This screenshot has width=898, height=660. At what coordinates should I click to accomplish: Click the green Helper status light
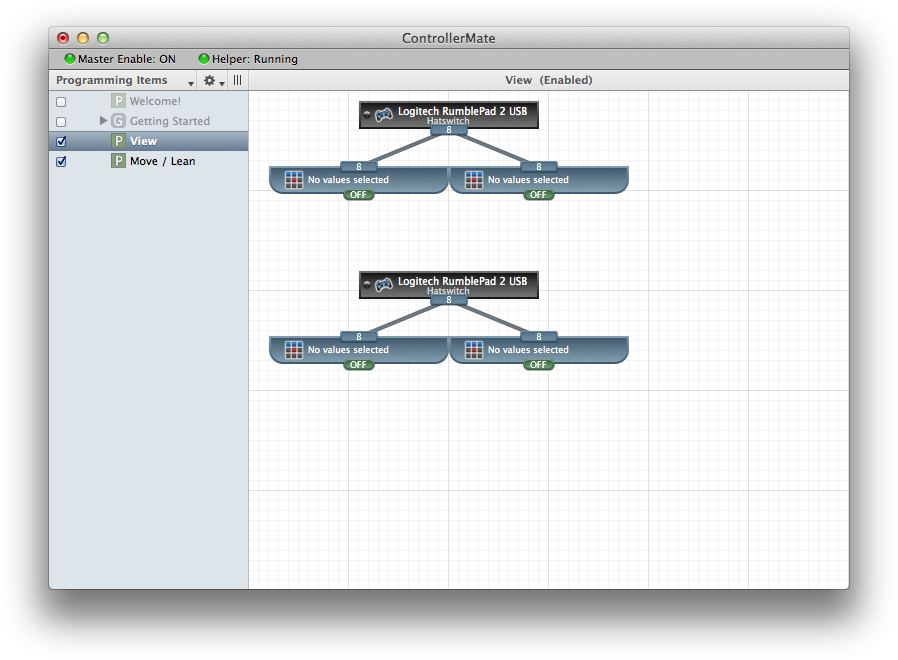pos(204,58)
